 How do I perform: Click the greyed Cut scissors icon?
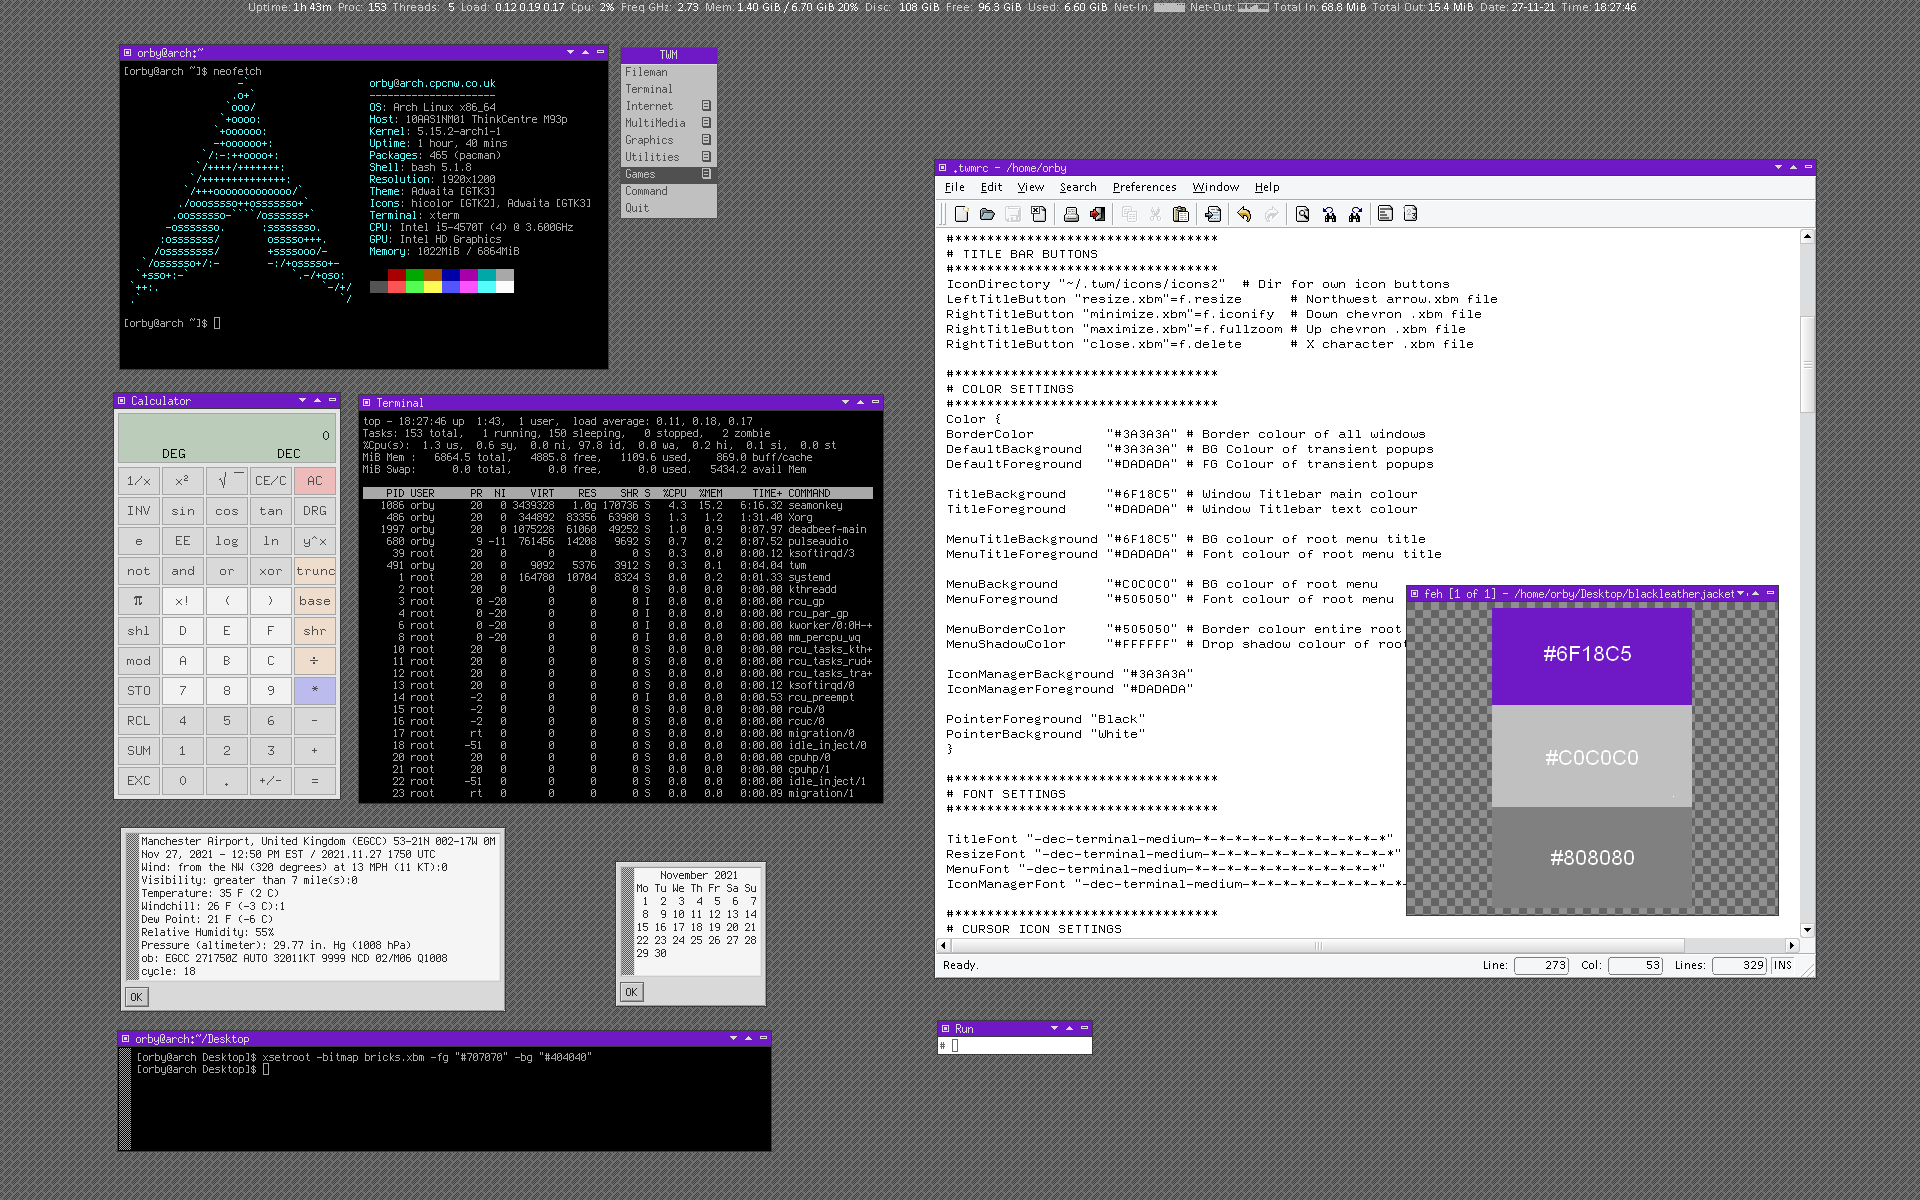click(1155, 214)
